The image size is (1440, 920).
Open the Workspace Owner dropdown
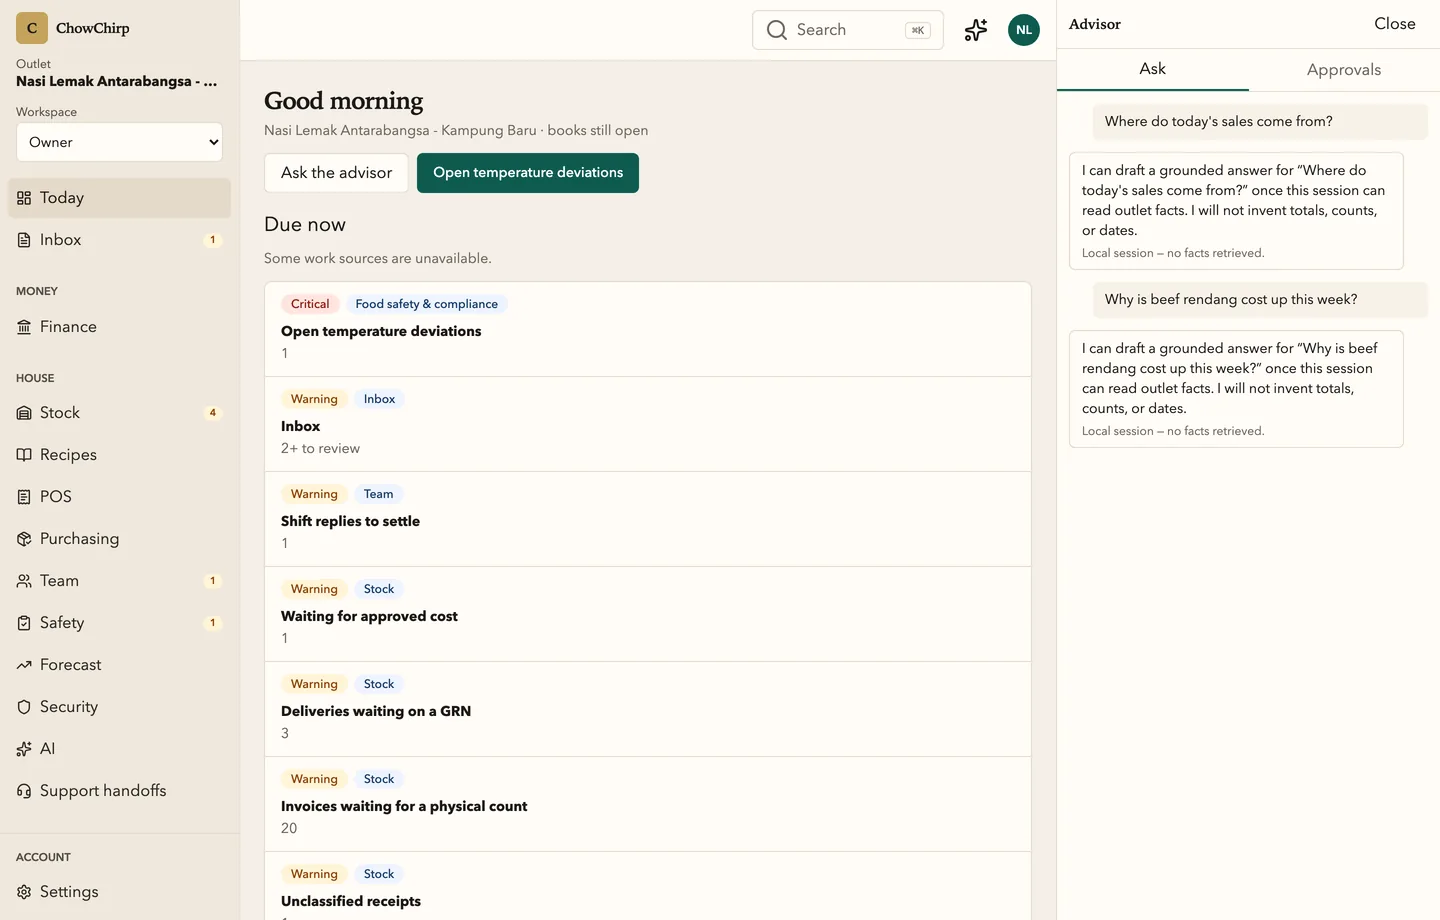pyautogui.click(x=119, y=142)
